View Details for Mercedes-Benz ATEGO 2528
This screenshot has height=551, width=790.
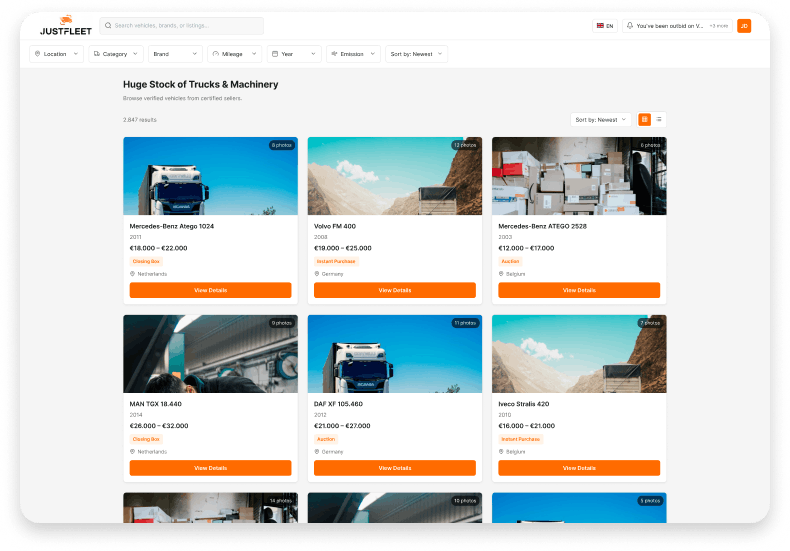click(x=579, y=290)
